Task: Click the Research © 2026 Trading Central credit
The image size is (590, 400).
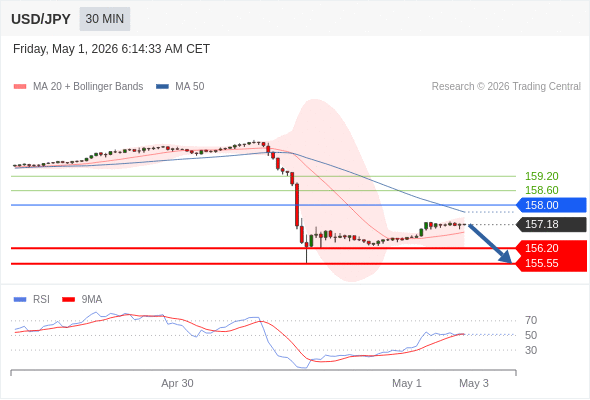Action: pos(506,87)
